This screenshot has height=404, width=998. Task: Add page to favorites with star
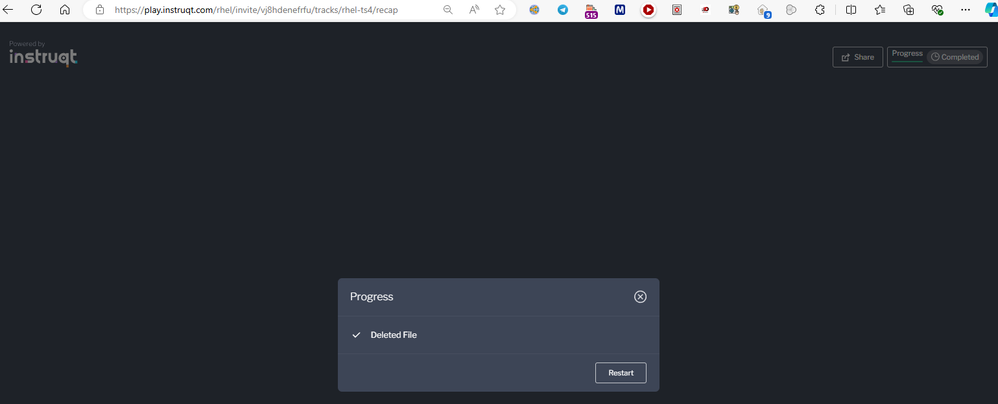[x=500, y=10]
